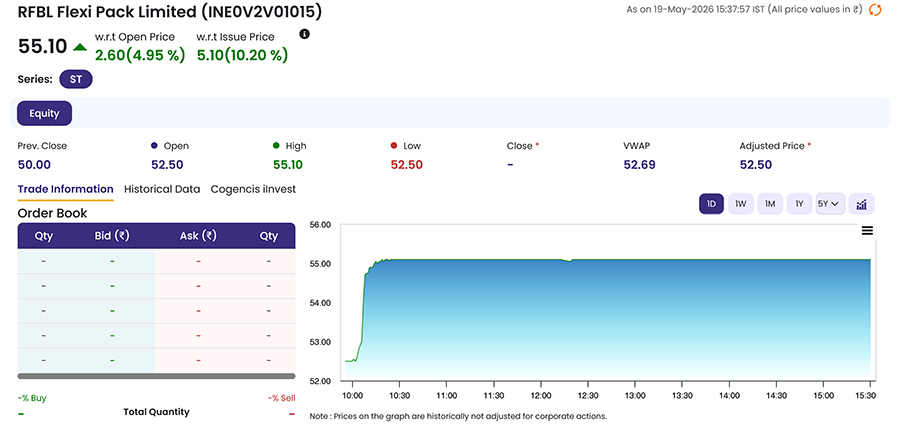Click the High price value 55.10
This screenshot has width=900, height=430.
288,165
